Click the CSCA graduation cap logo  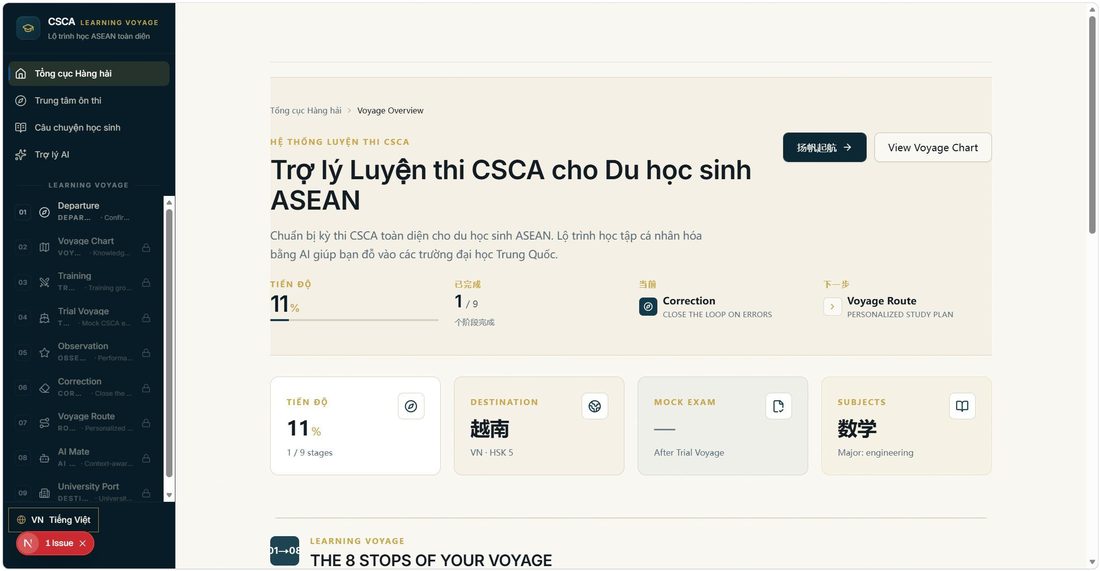28,28
